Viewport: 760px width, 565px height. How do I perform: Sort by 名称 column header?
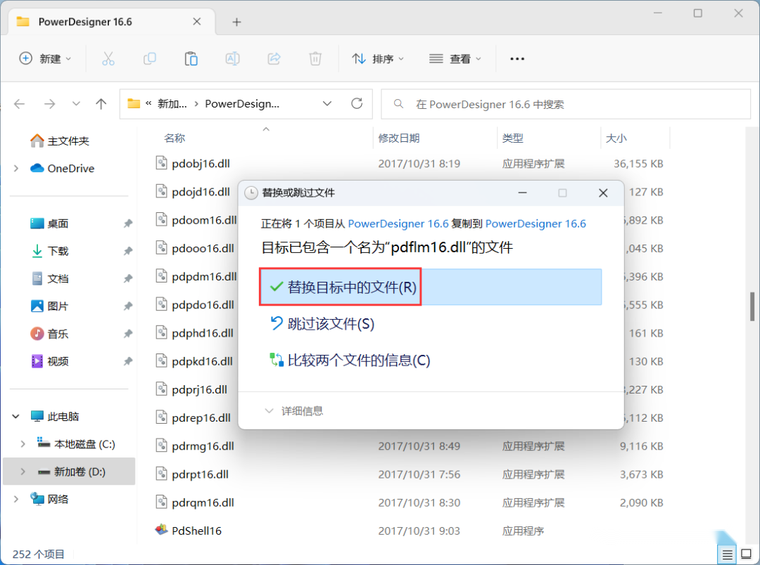[174, 138]
